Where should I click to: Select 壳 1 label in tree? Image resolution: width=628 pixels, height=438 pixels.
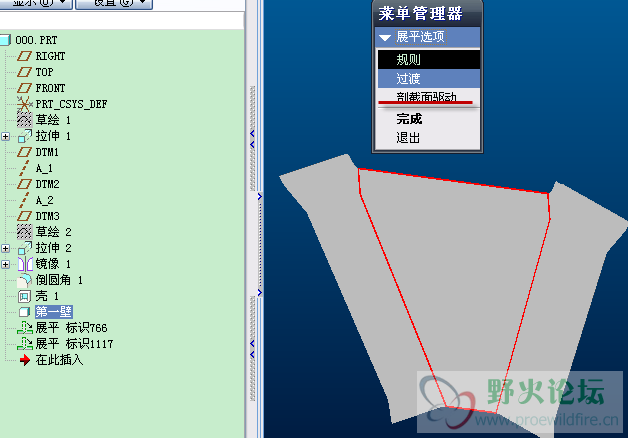pos(47,296)
